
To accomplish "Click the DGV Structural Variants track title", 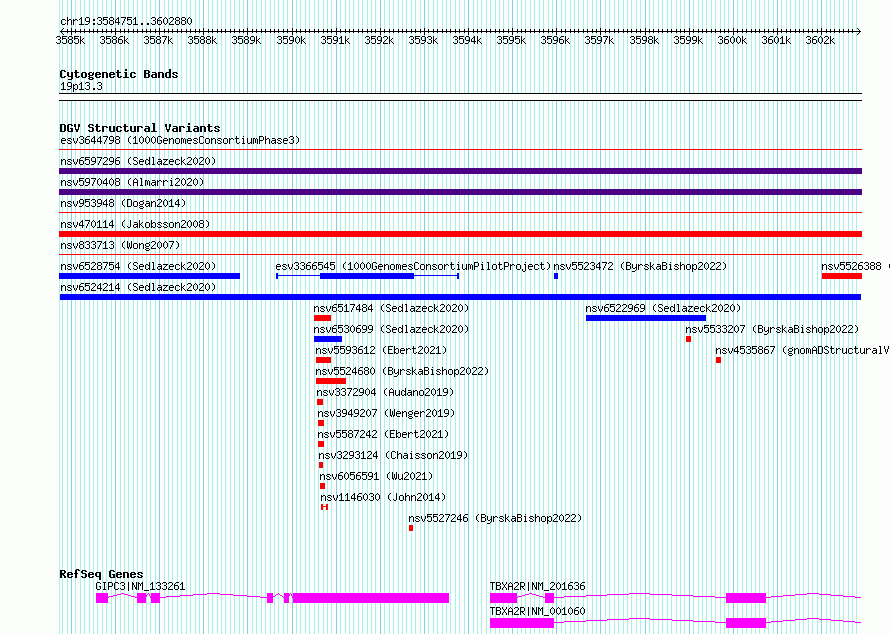I will point(140,128).
